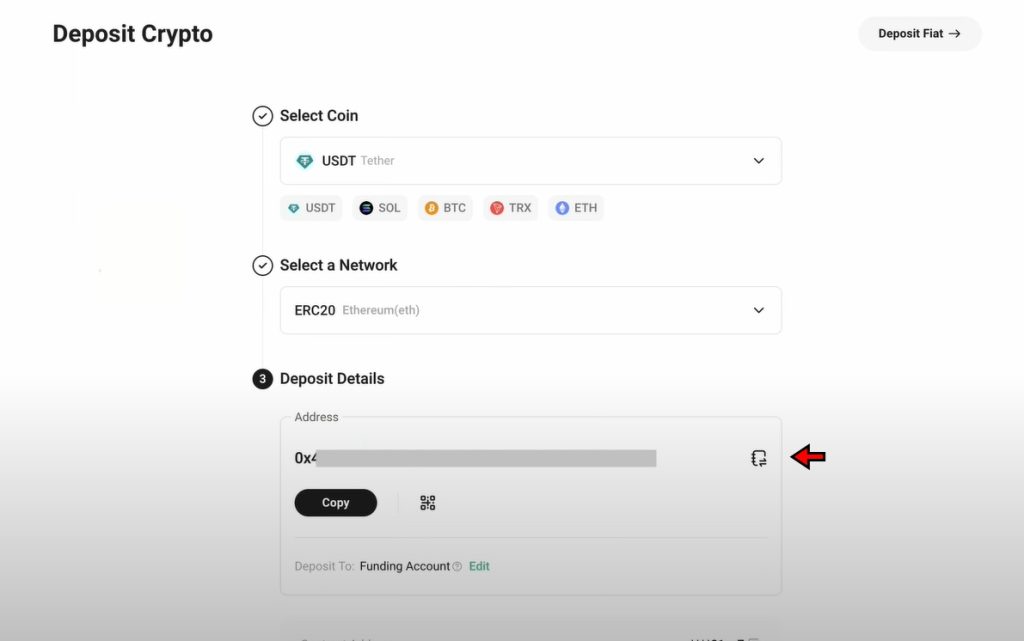Click the Select a Network checkmark circle

[262, 265]
